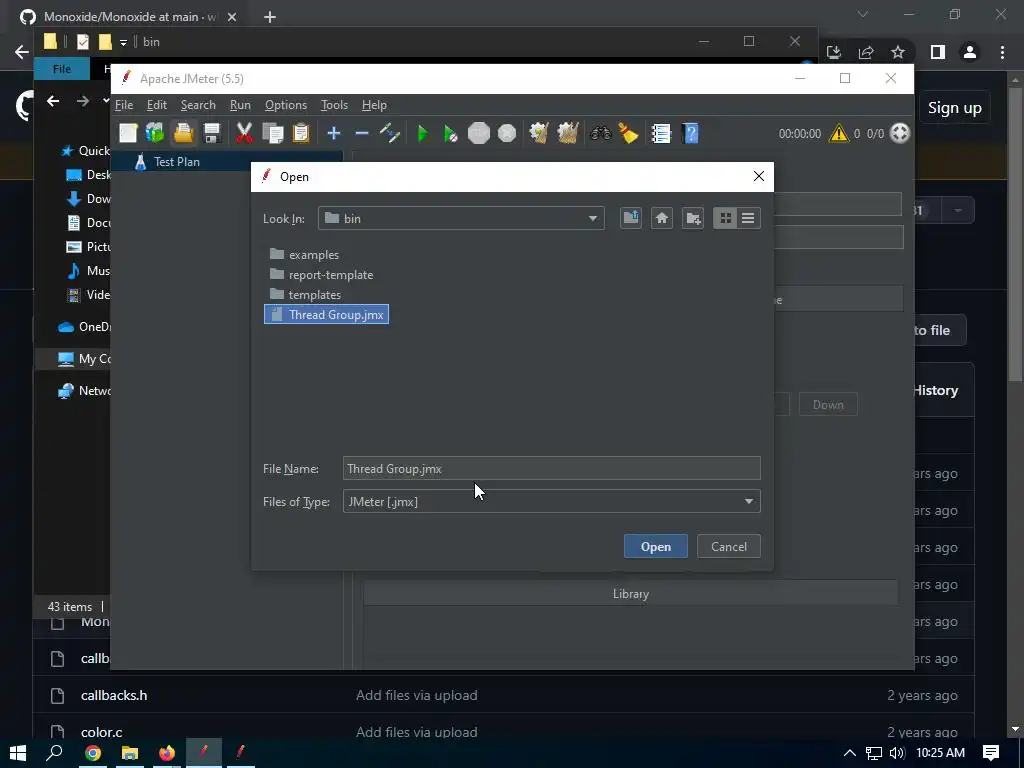Click the Save floppy disk icon in JMeter toolbar
Screen dimensions: 1024x768
coord(212,133)
